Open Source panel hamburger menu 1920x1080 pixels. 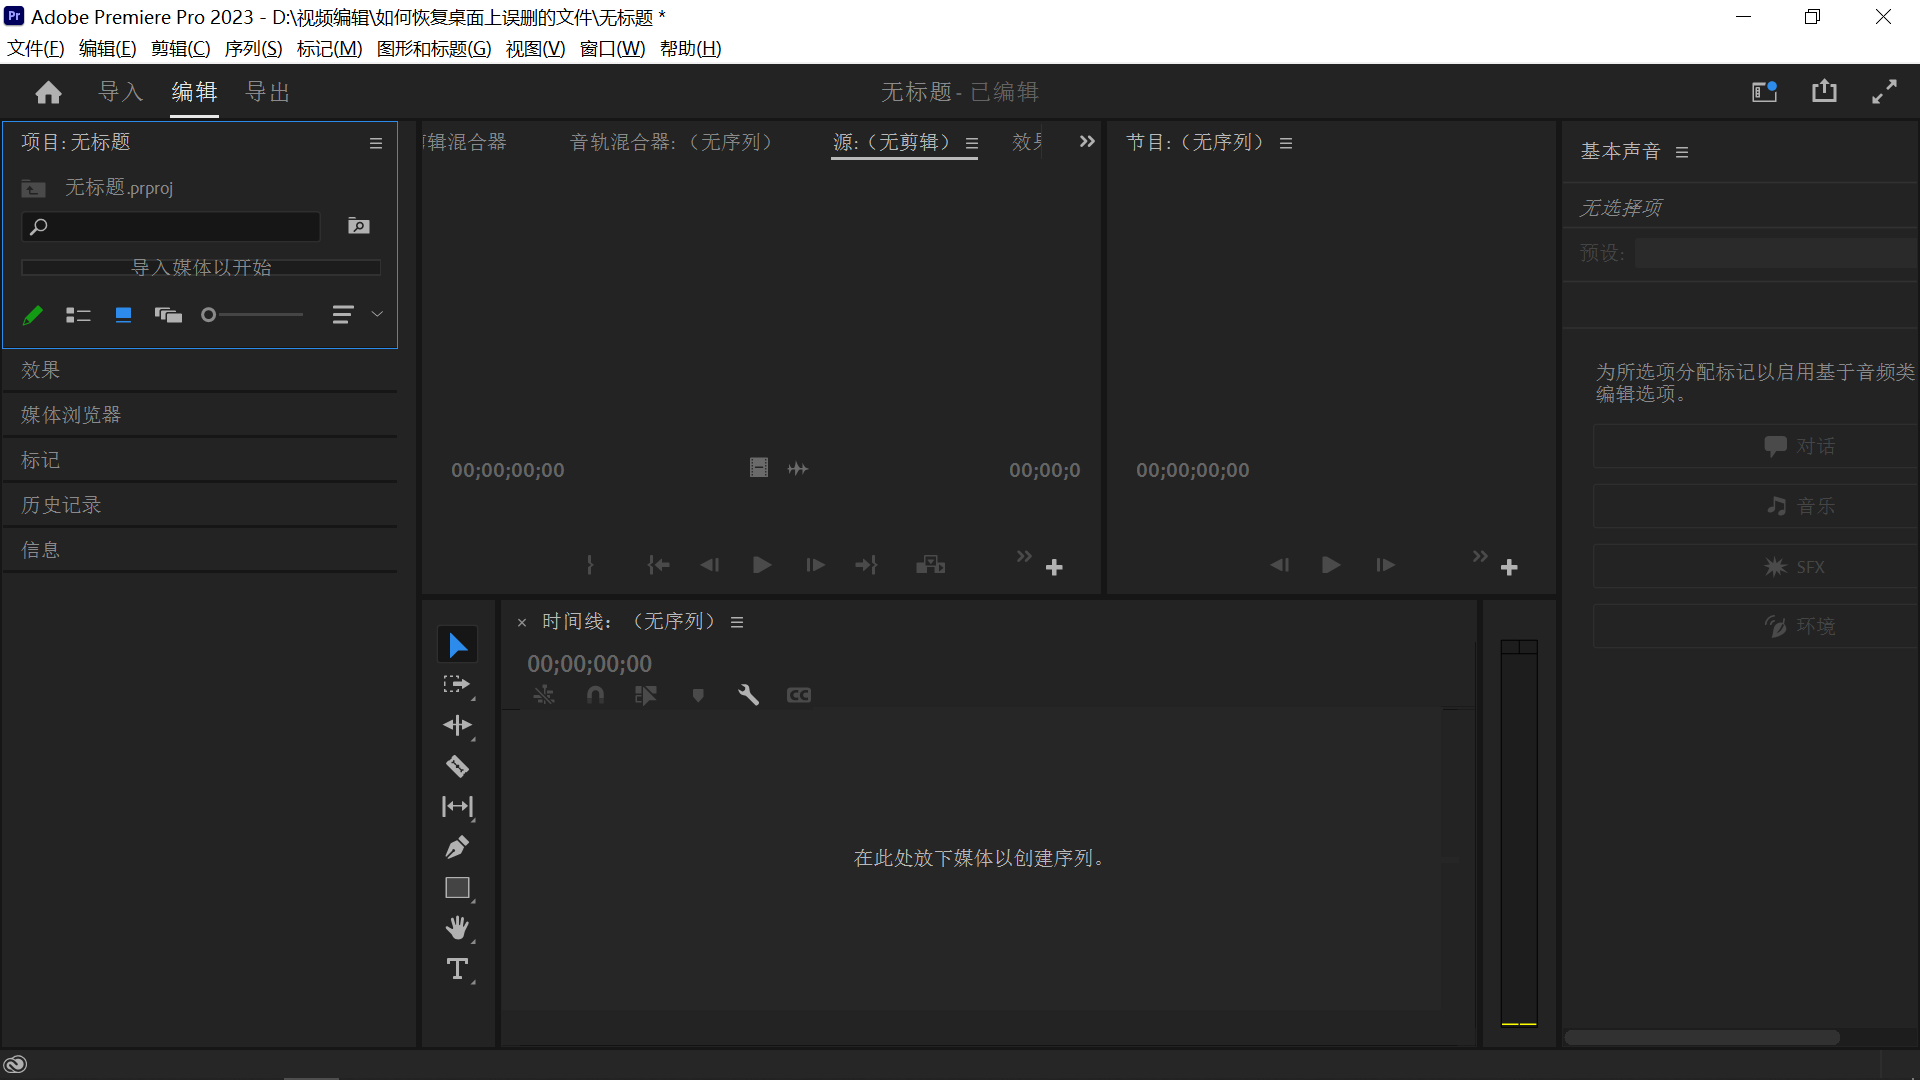coord(972,143)
